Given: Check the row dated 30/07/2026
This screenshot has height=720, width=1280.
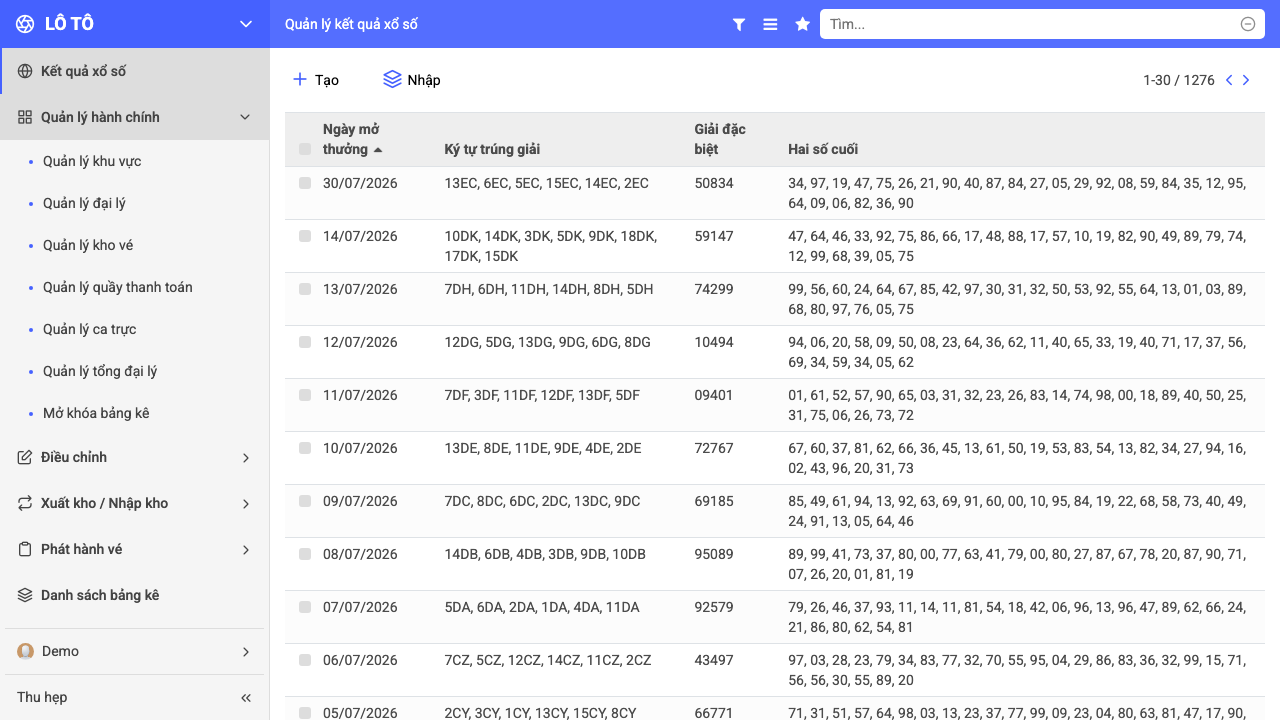Looking at the screenshot, I should 305,183.
